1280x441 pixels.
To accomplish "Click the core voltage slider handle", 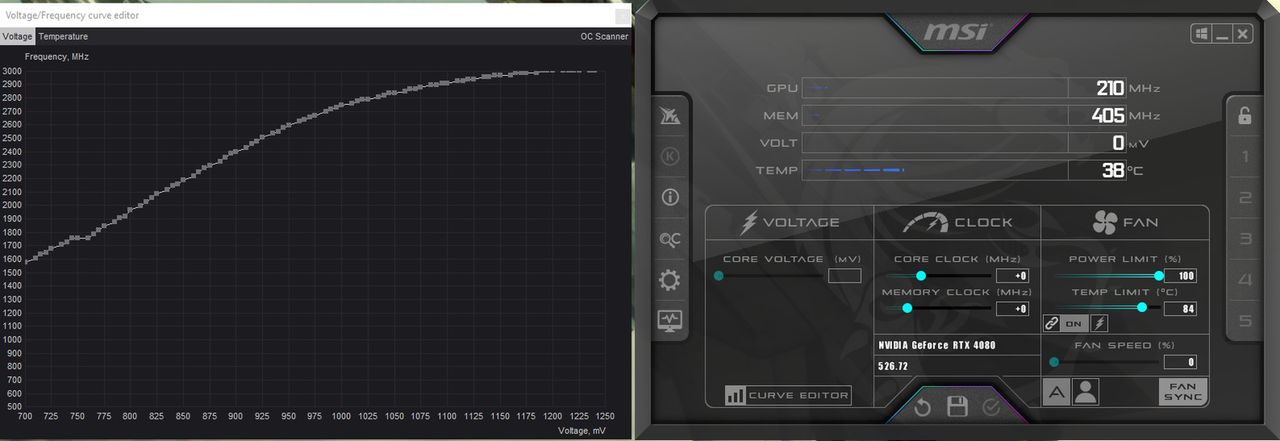I will 719,275.
